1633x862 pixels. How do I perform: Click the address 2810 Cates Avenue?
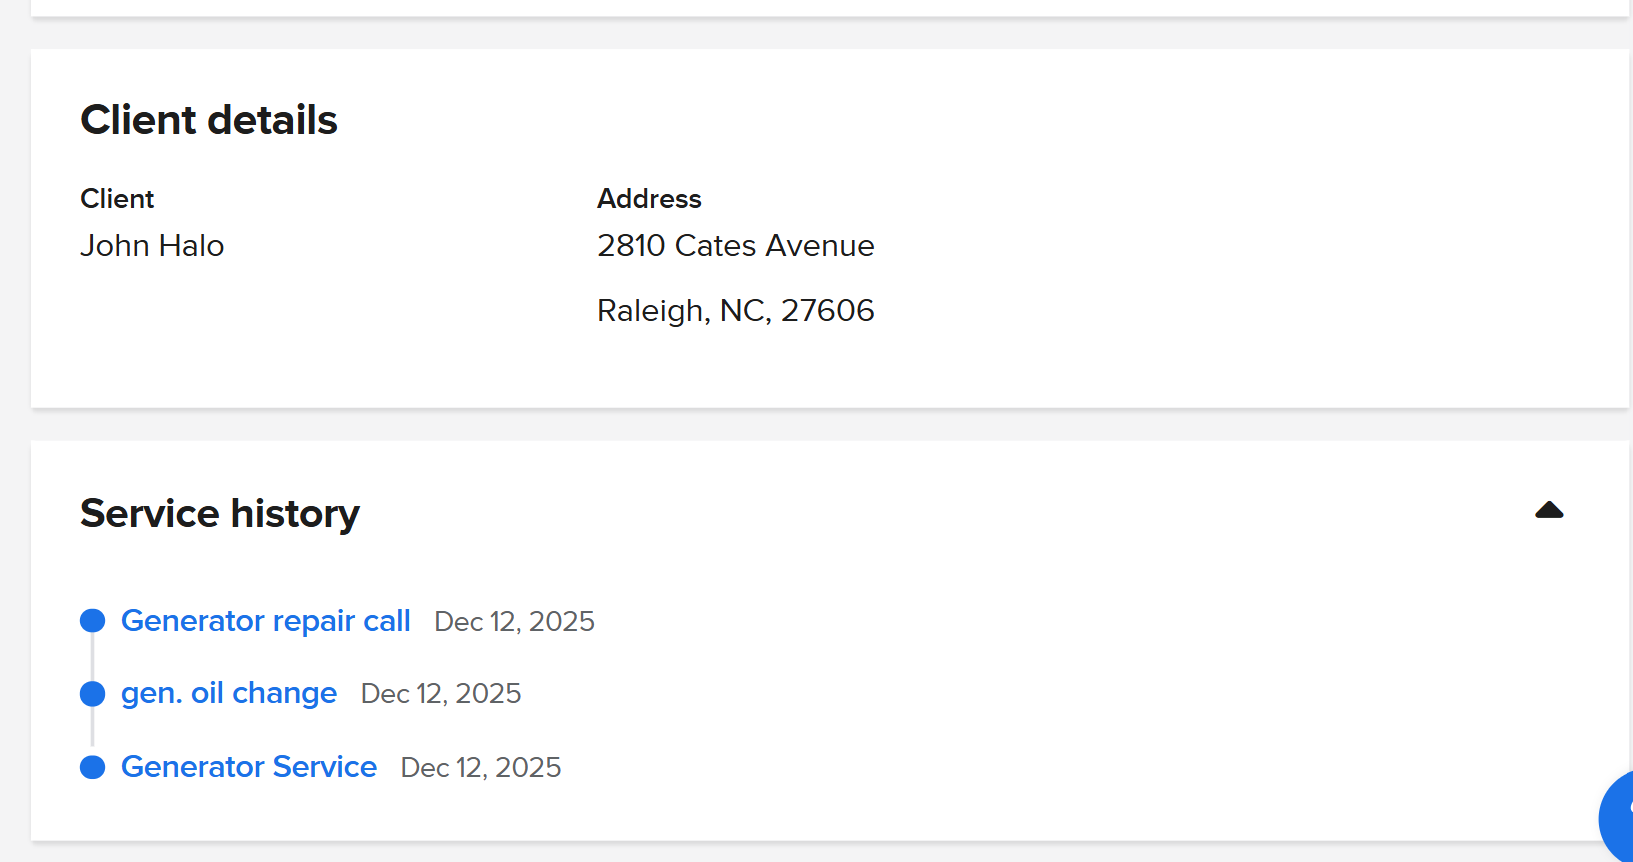(736, 246)
